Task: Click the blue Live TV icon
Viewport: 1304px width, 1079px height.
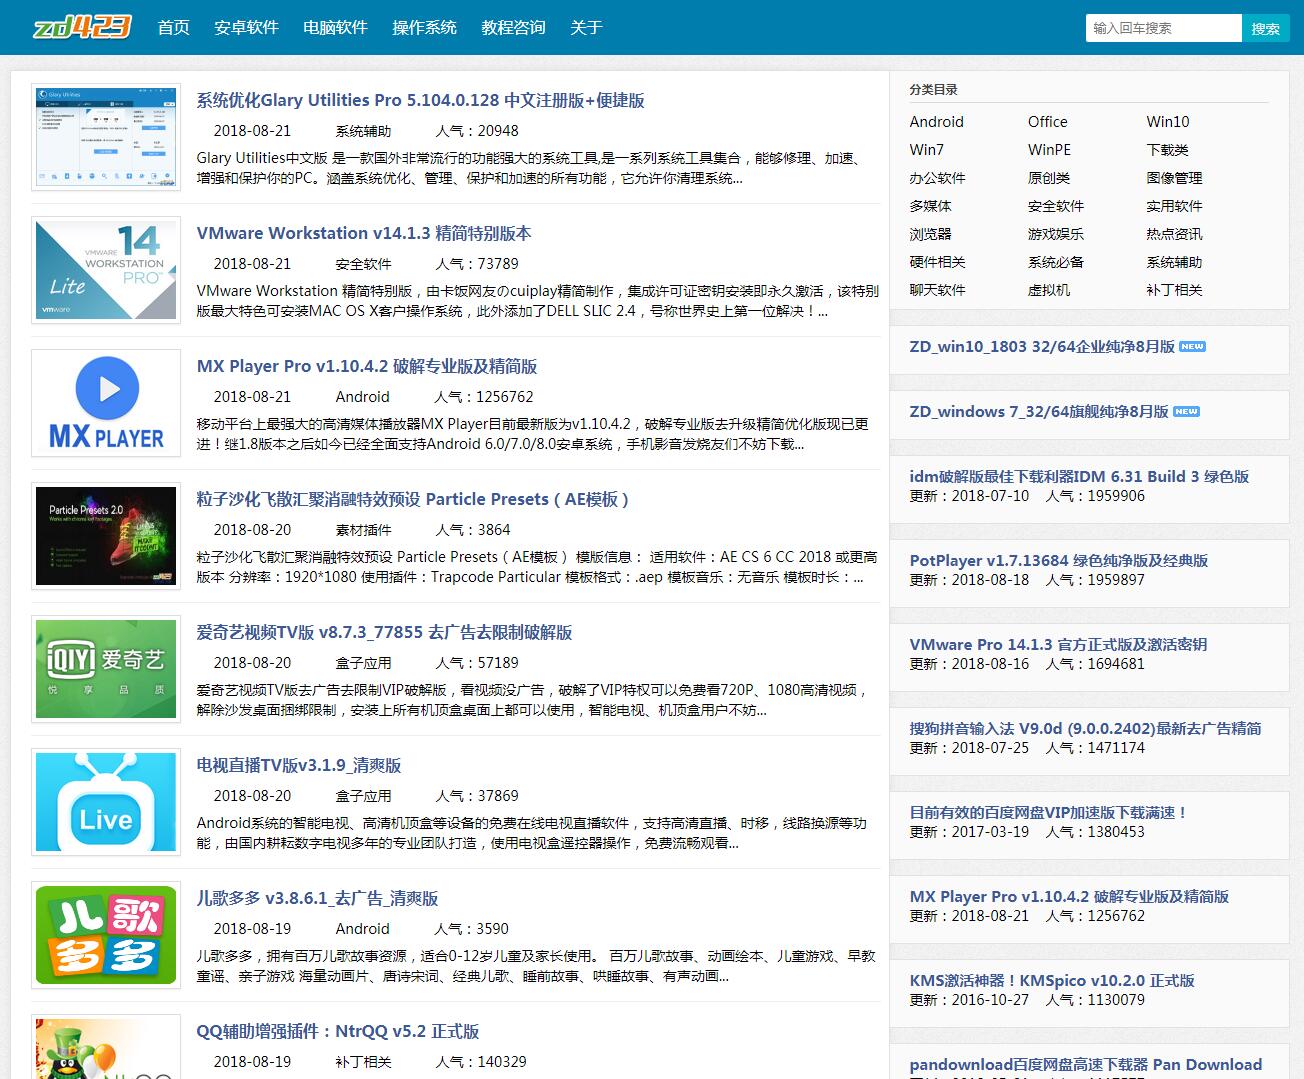Action: pyautogui.click(x=106, y=802)
